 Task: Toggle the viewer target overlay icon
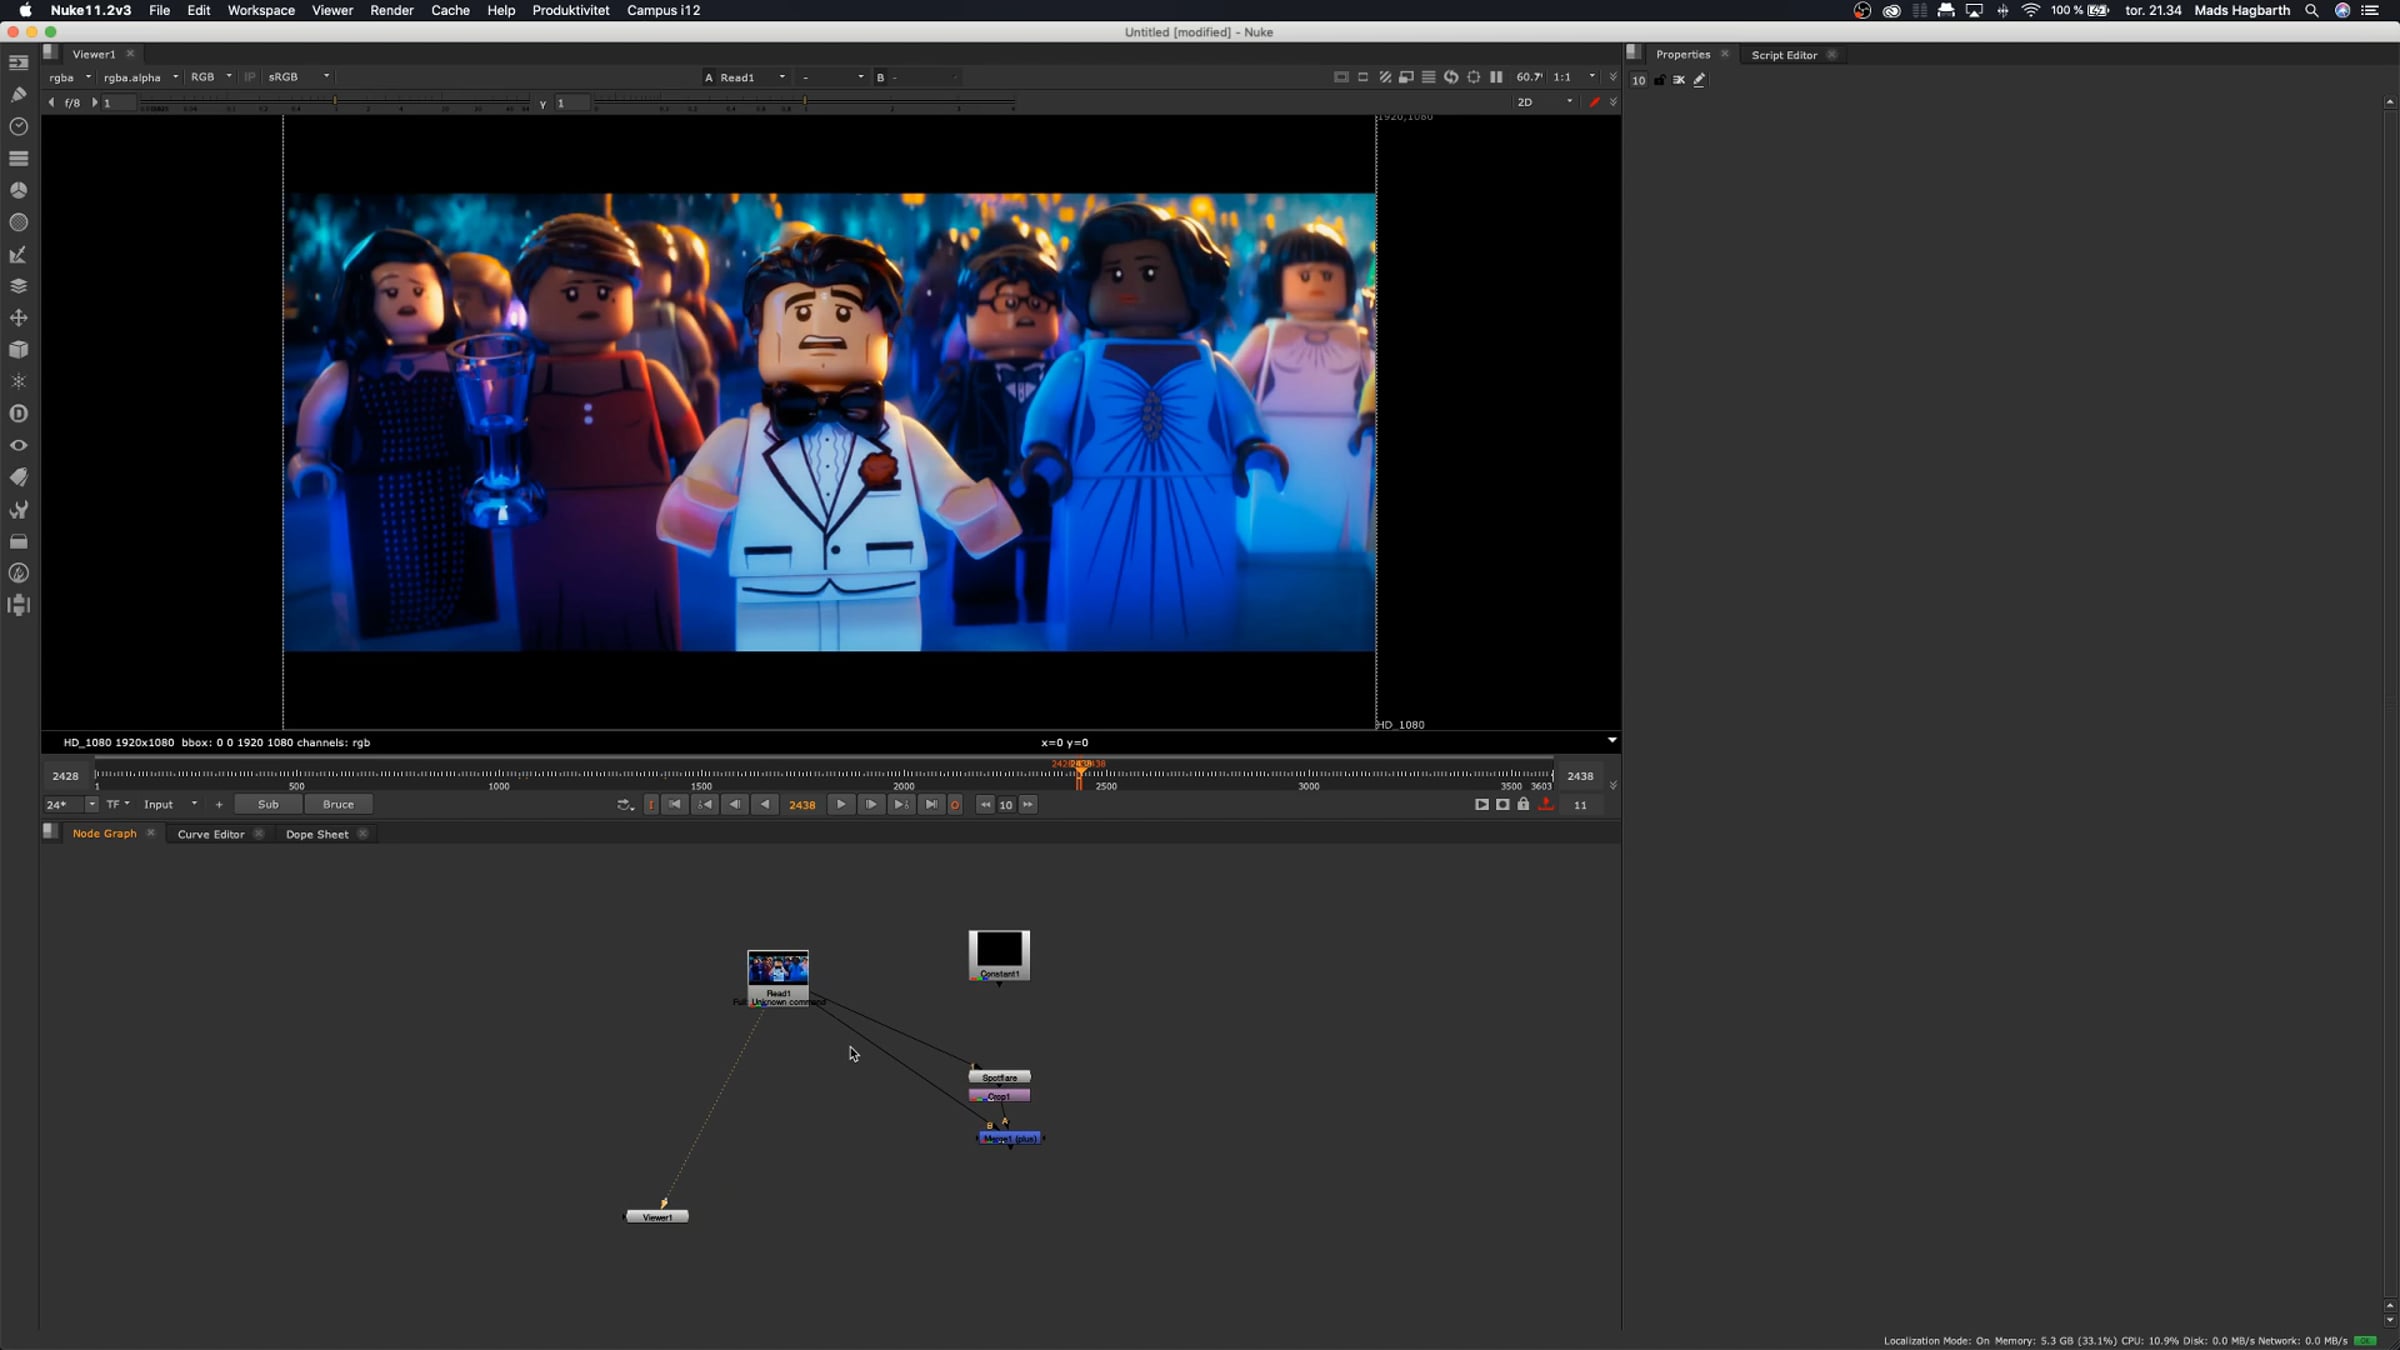pyautogui.click(x=1473, y=77)
